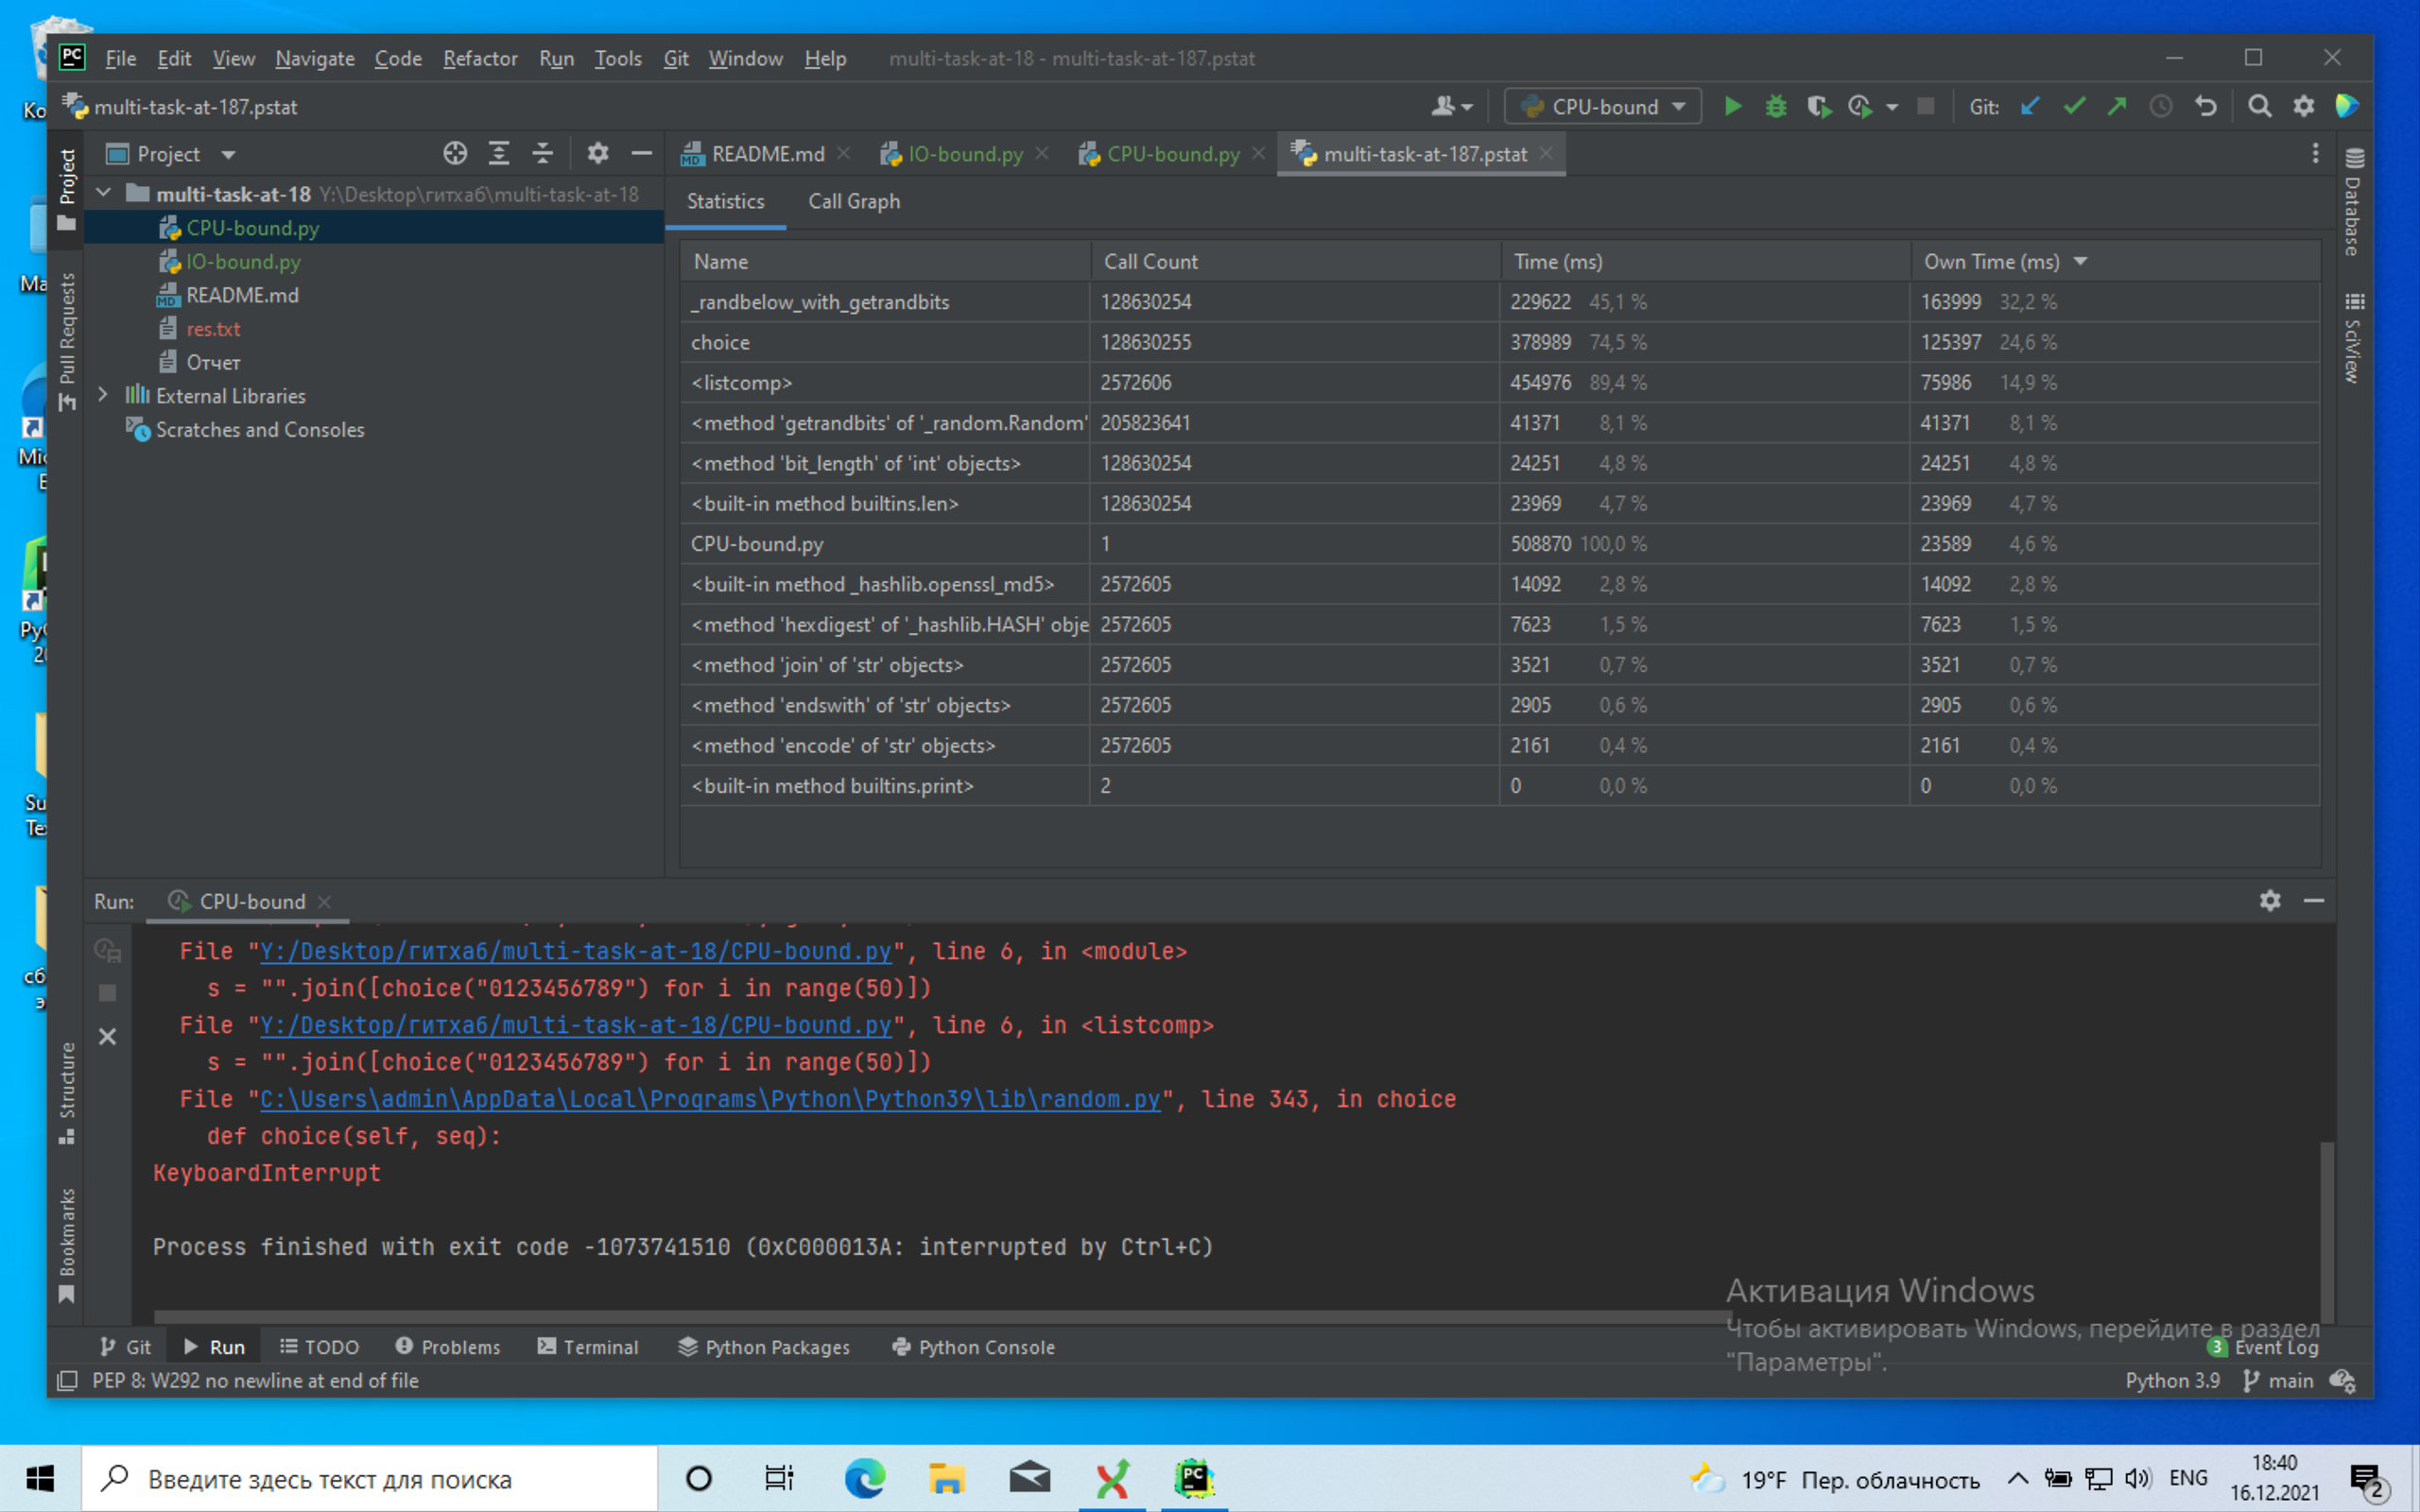
Task: Open the CPU-bound run configuration dropdown
Action: coord(1603,106)
